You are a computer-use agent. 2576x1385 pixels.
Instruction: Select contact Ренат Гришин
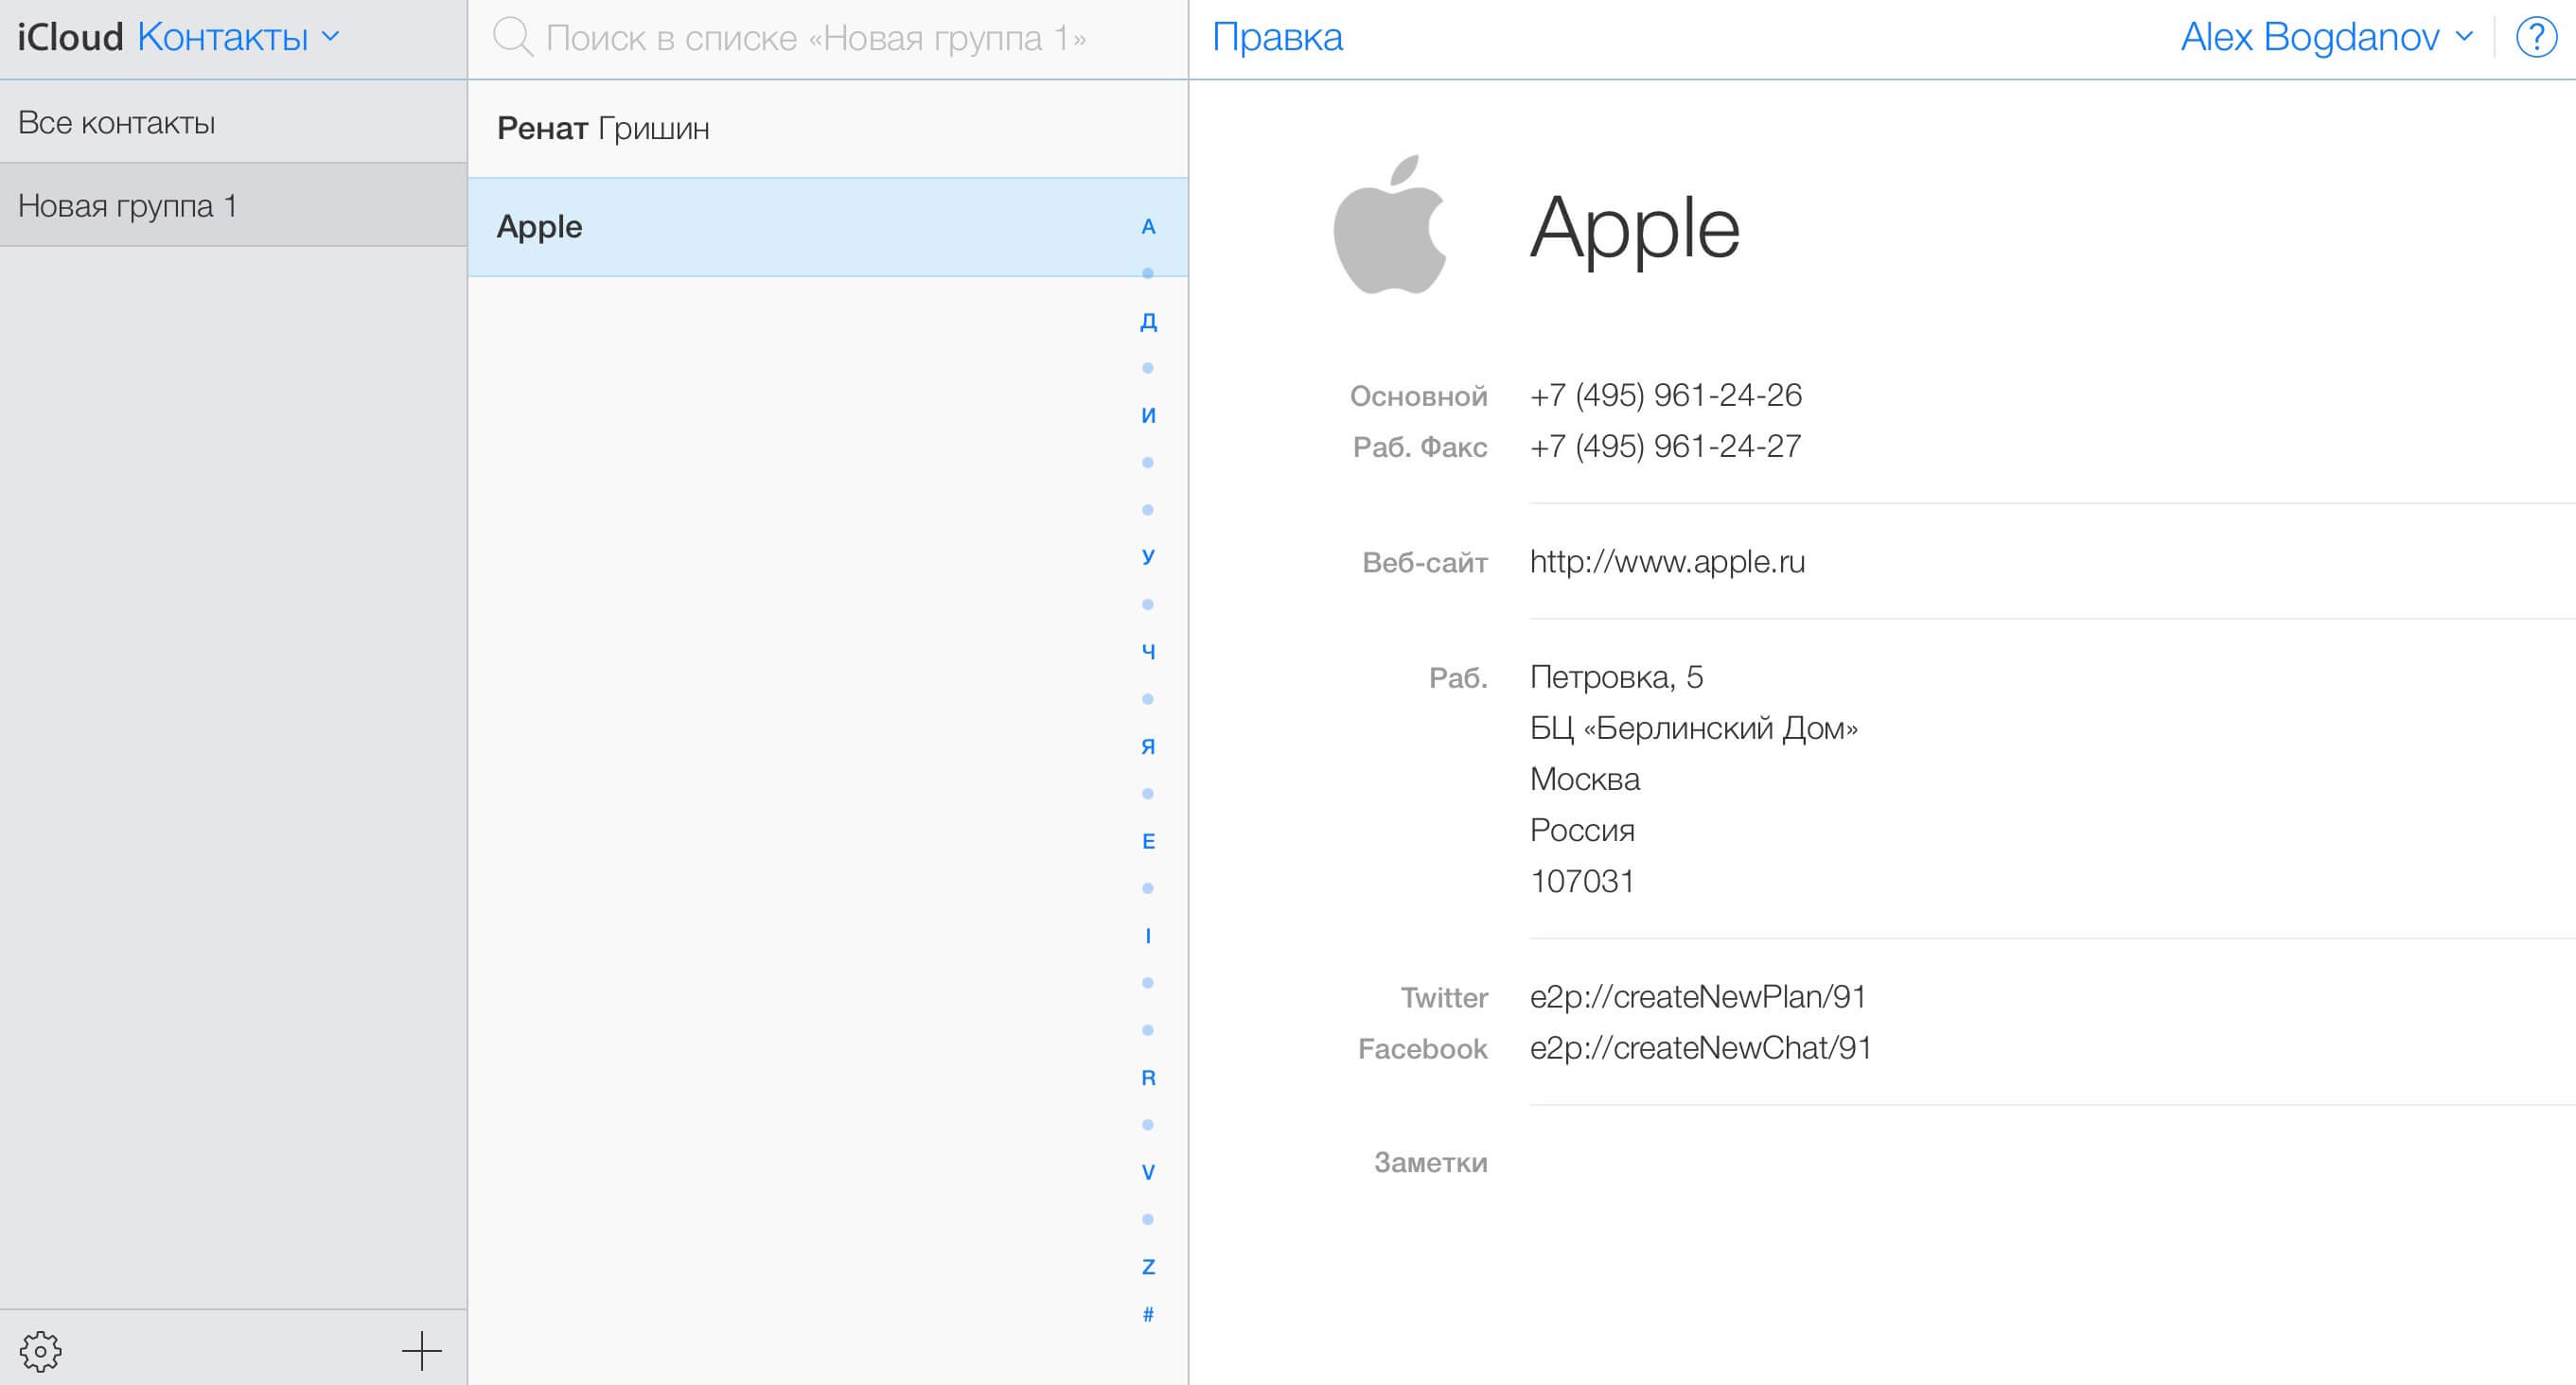827,128
